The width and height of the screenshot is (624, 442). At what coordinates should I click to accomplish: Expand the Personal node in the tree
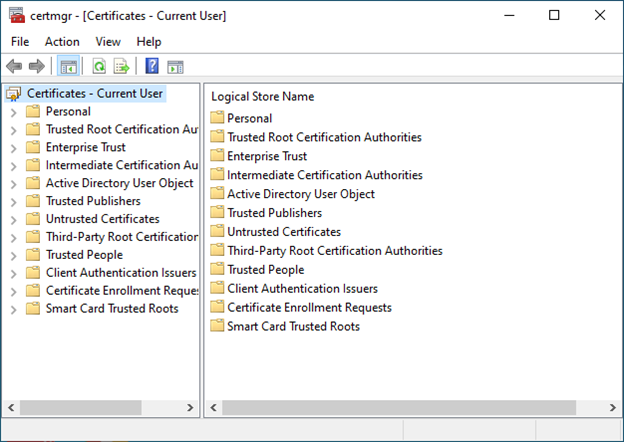pos(13,112)
